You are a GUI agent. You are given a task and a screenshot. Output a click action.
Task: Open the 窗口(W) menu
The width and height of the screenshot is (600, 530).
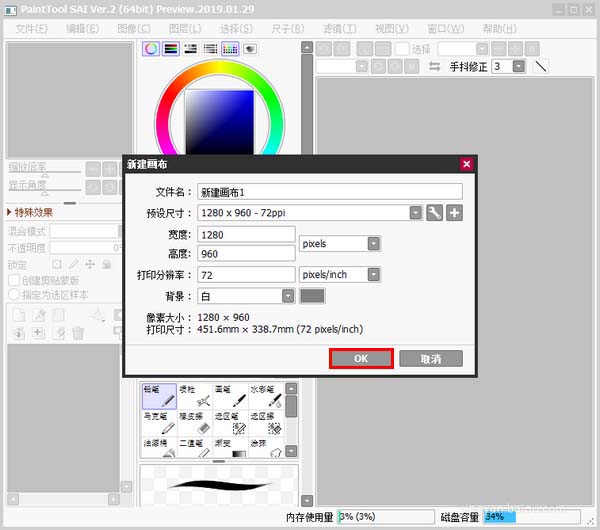tap(446, 29)
